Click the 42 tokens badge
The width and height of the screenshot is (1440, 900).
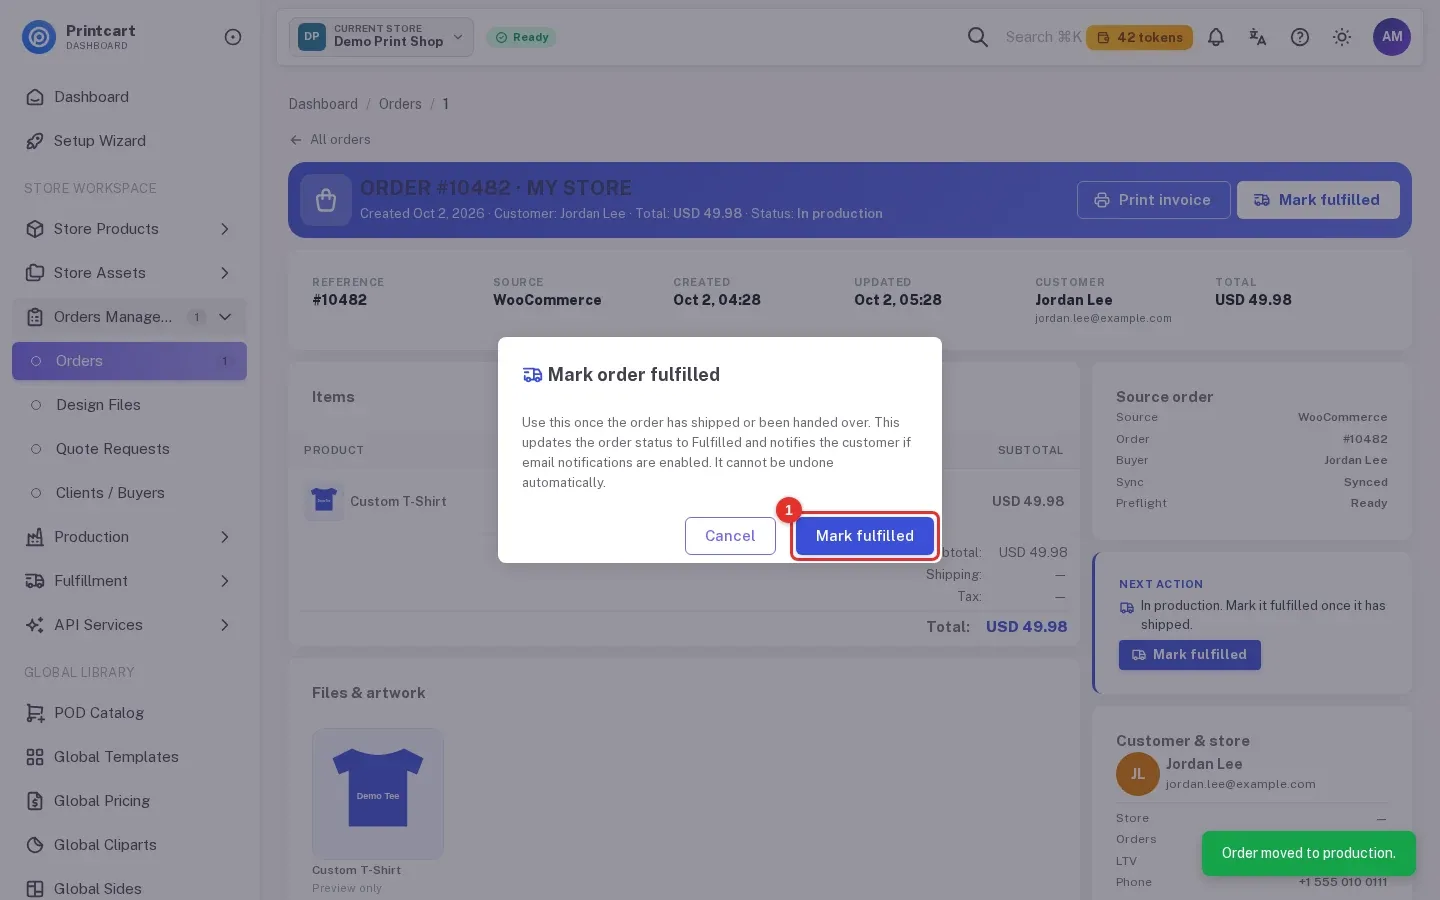point(1139,37)
